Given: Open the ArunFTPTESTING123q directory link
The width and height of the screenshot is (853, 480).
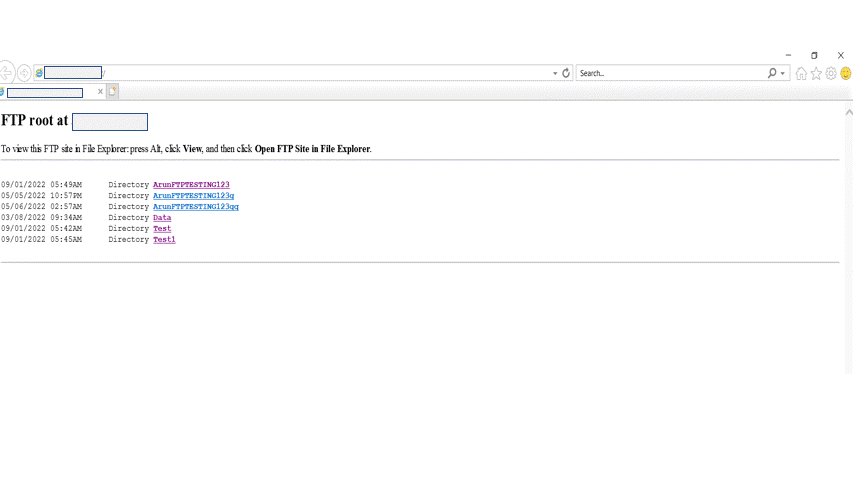Looking at the screenshot, I should coord(193,196).
